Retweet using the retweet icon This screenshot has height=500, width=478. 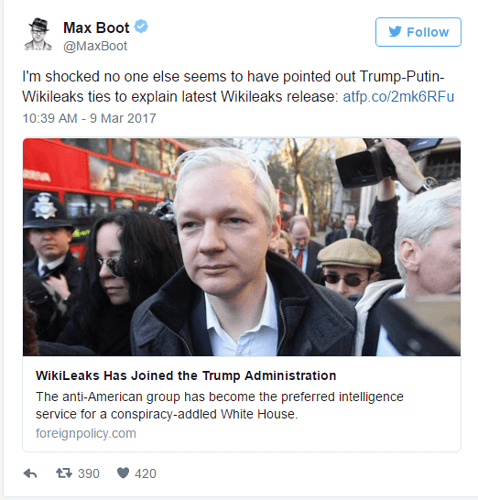[x=64, y=473]
